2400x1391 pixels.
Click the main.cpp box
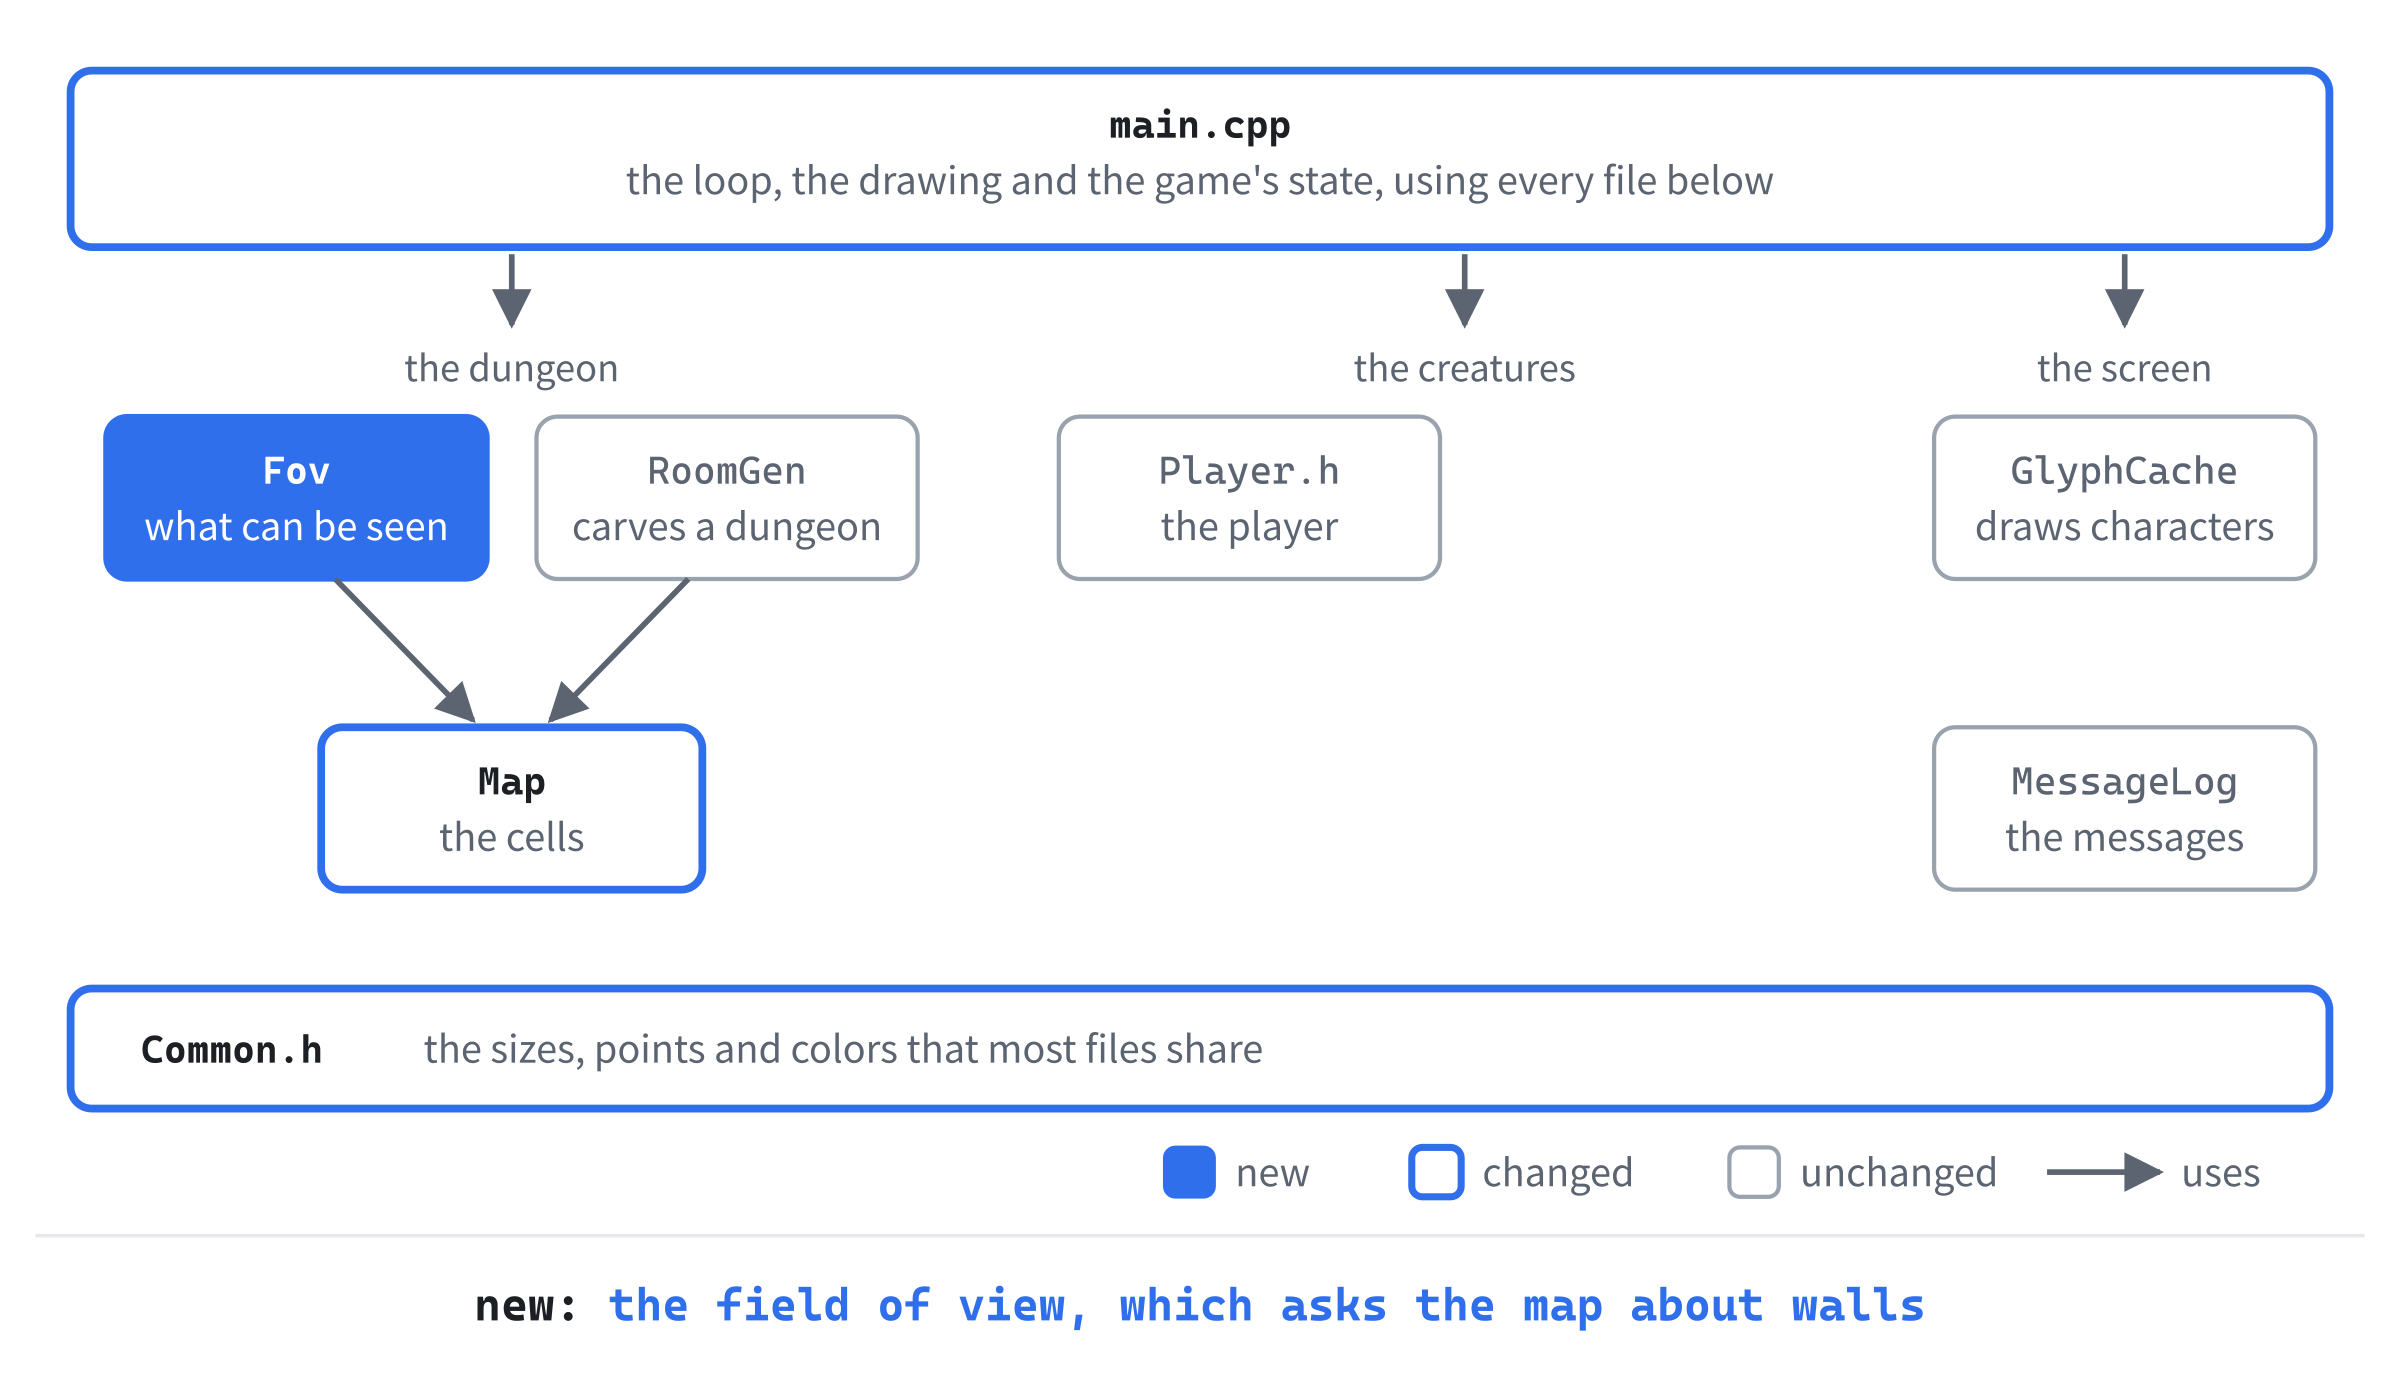(x=1199, y=159)
